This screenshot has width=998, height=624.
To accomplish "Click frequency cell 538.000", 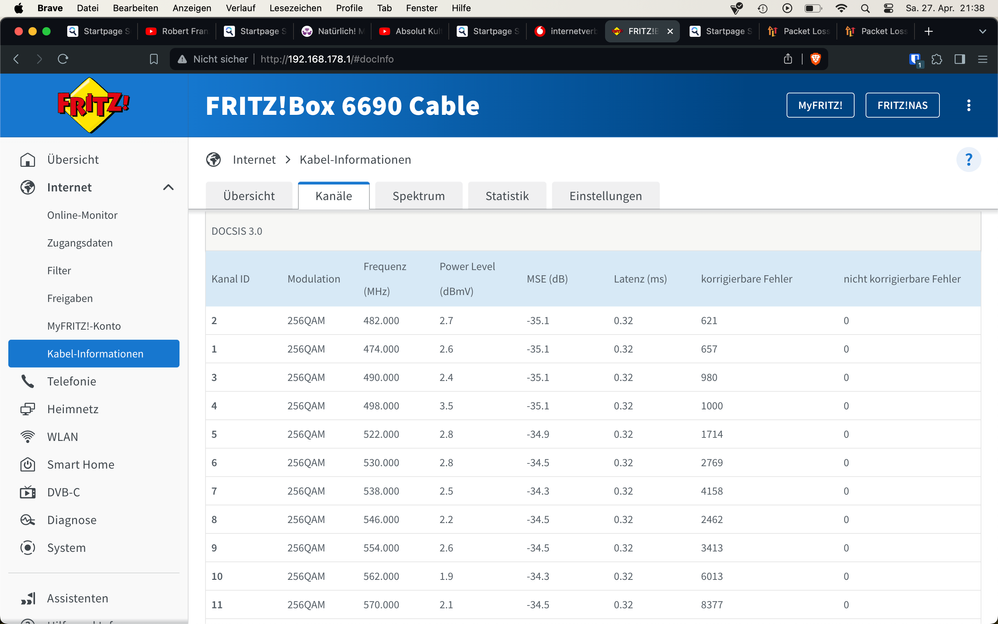I will (x=381, y=492).
